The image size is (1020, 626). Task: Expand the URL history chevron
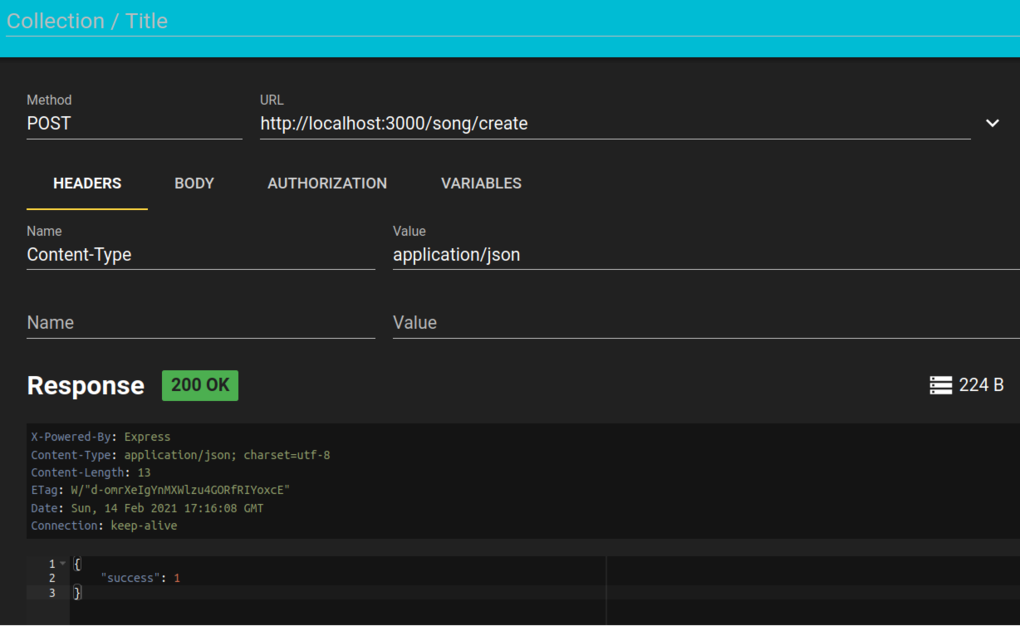point(992,123)
